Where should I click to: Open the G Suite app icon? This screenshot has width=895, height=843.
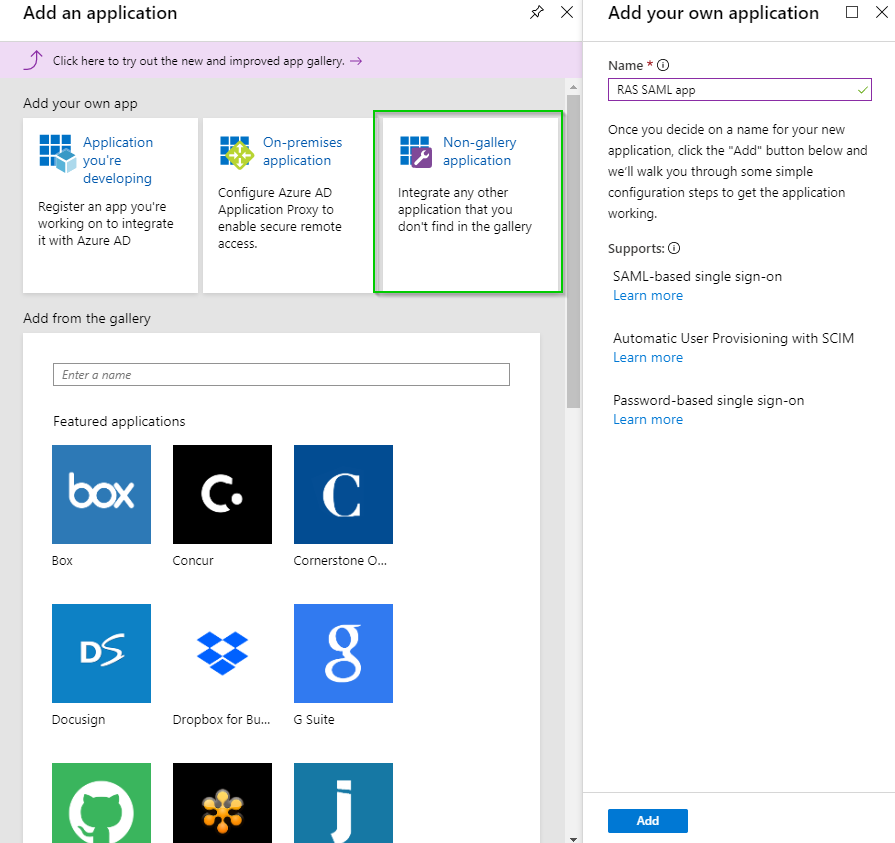(343, 653)
